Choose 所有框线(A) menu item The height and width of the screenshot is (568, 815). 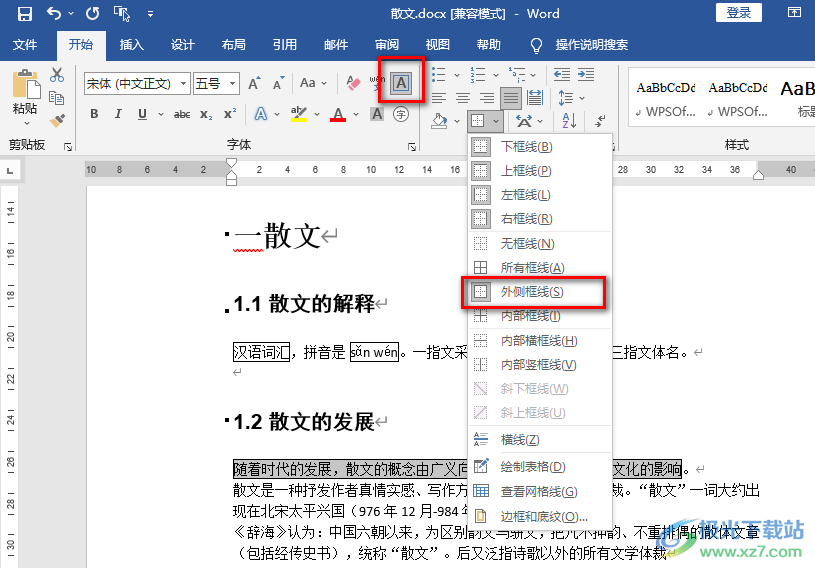(540, 268)
